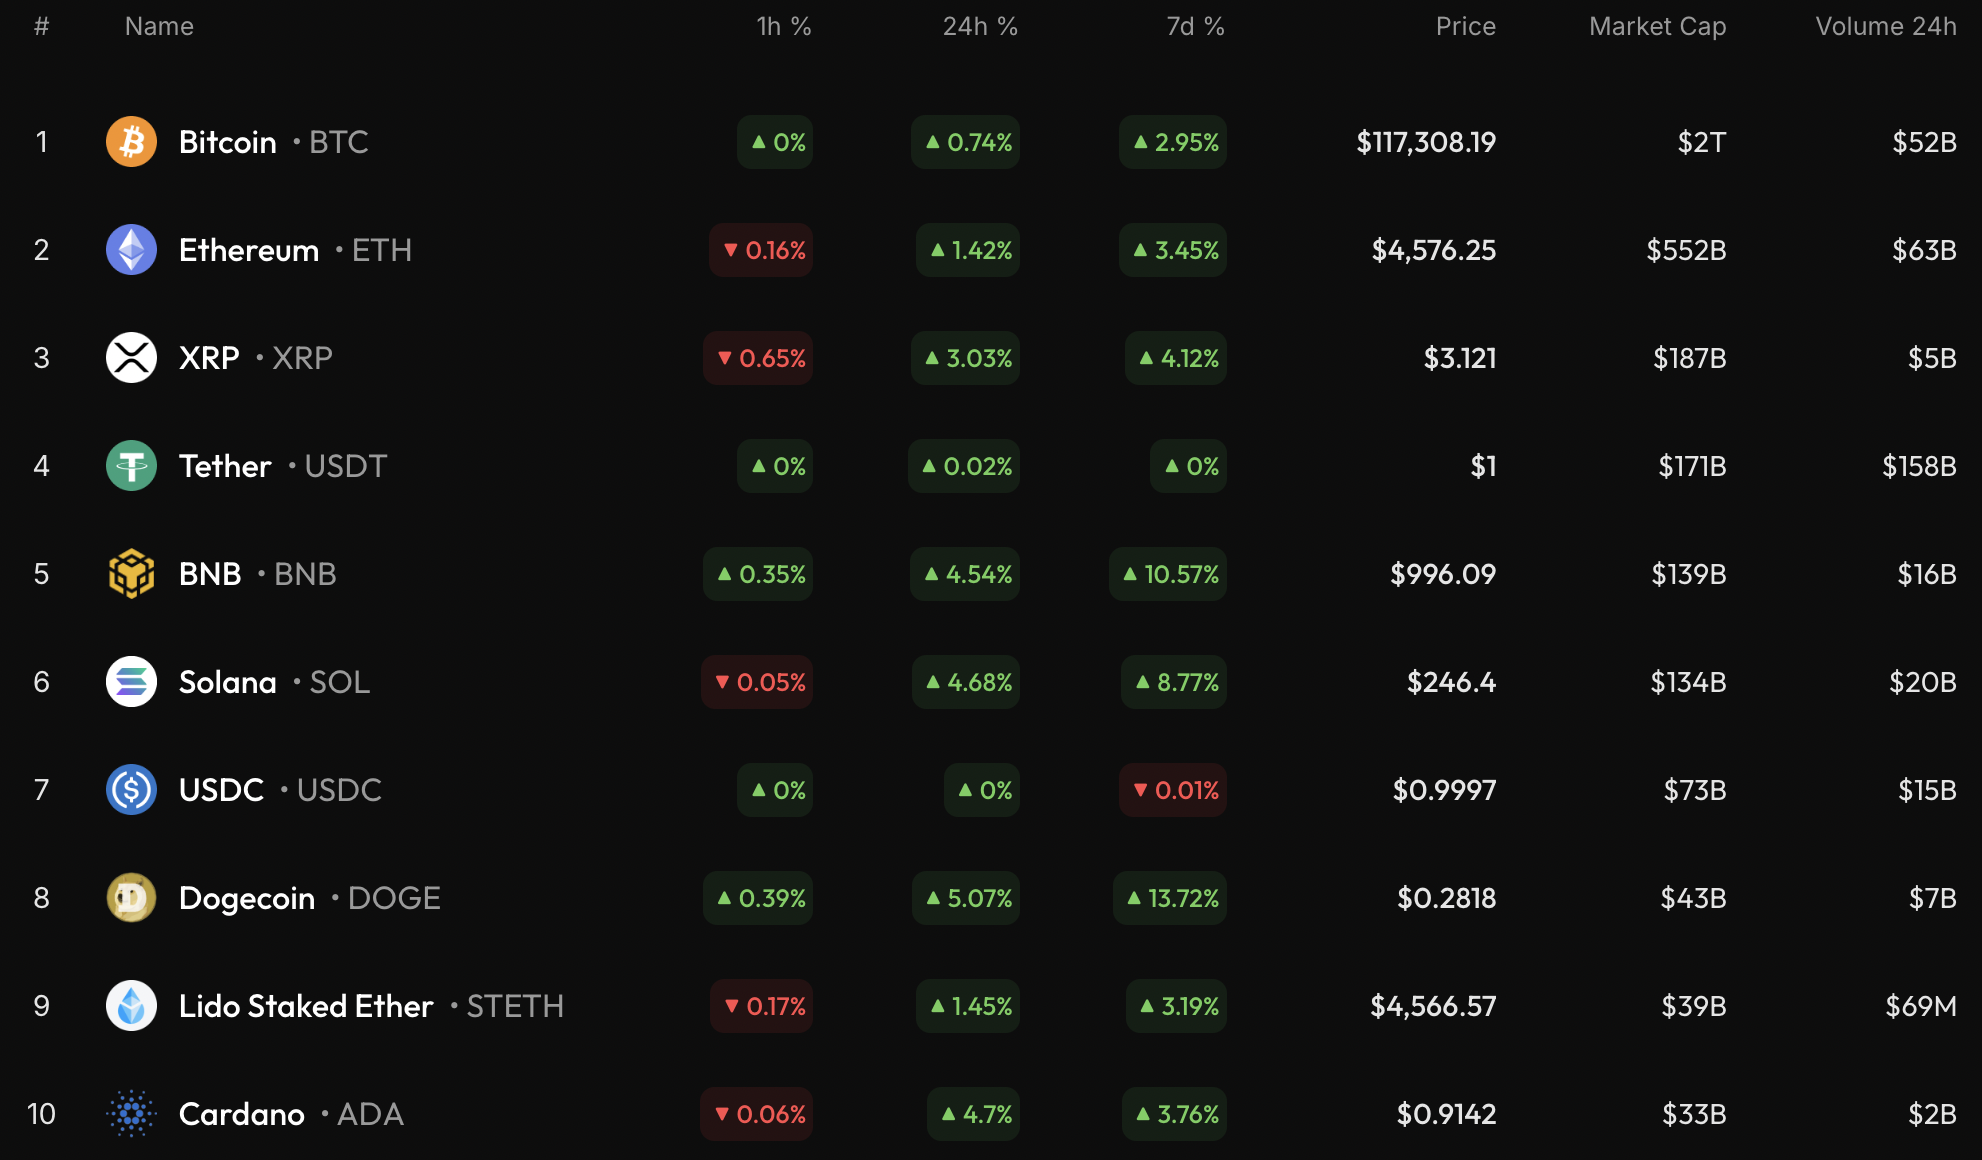The width and height of the screenshot is (1982, 1160).
Task: Sort by Market Cap column header
Action: tap(1657, 27)
